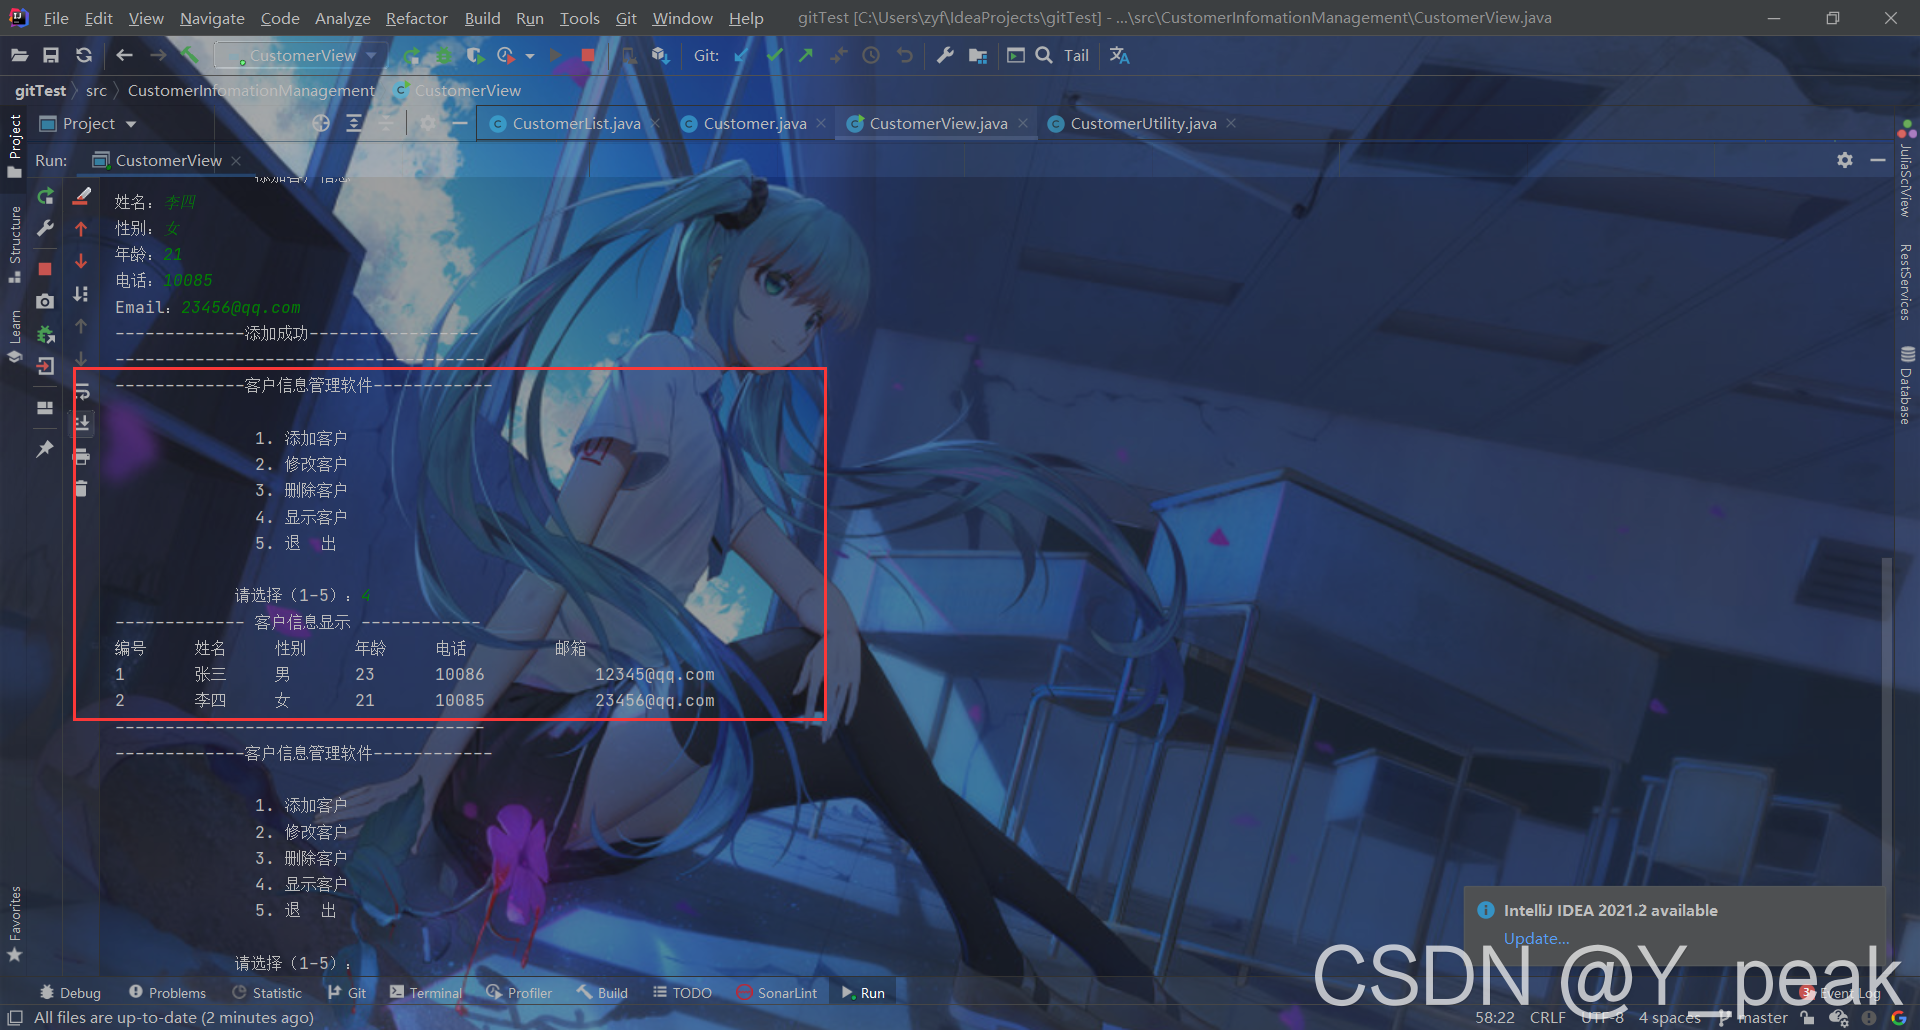Click the red Up the Stack Trace arrow

point(81,229)
